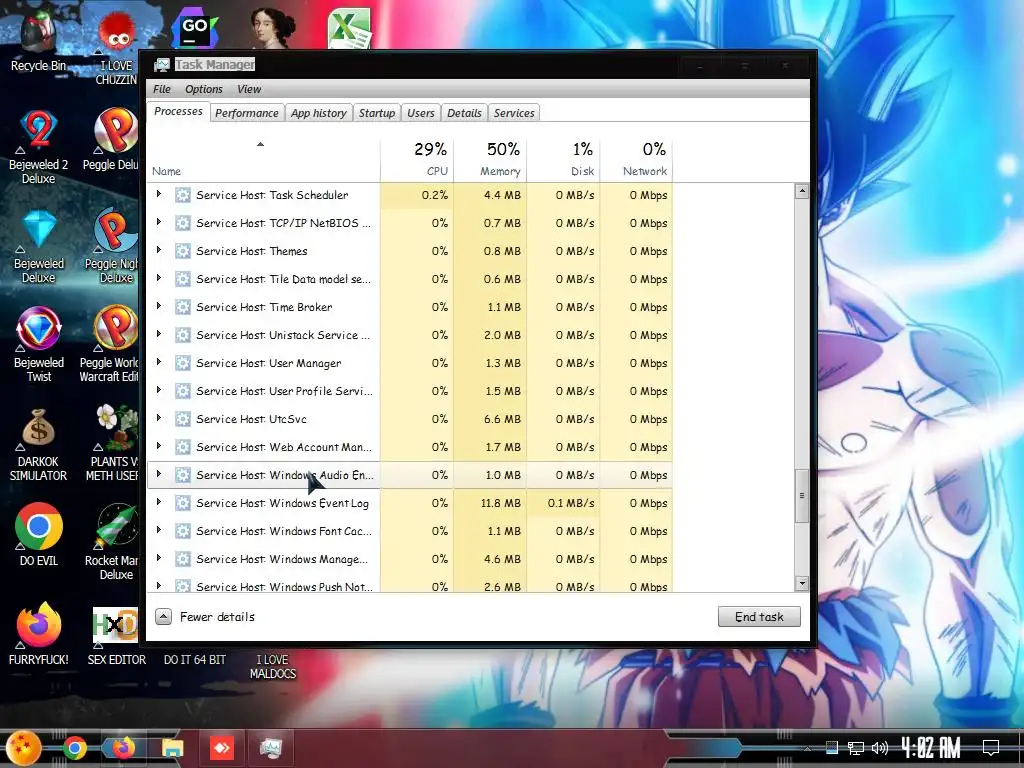1024x768 pixels.
Task: Expand Service Host: Windows Event Log row
Action: [159, 502]
